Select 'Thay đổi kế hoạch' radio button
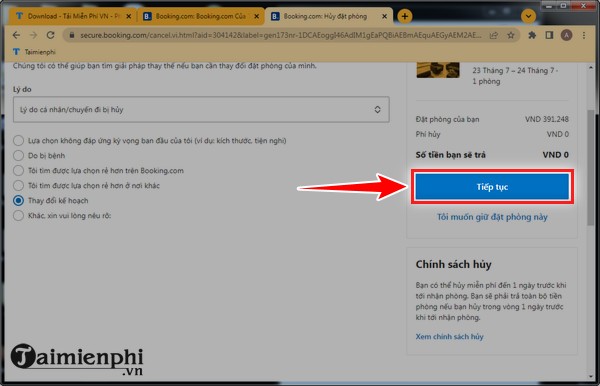This screenshot has height=386, width=600. point(18,200)
